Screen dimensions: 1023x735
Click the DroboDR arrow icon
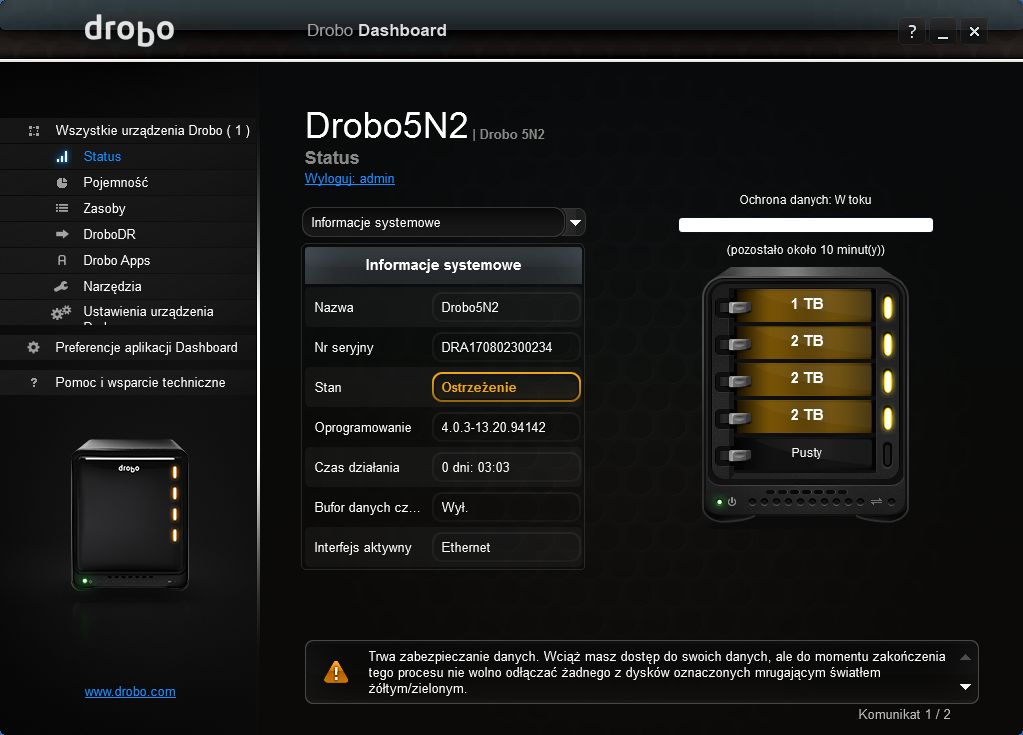[x=62, y=234]
